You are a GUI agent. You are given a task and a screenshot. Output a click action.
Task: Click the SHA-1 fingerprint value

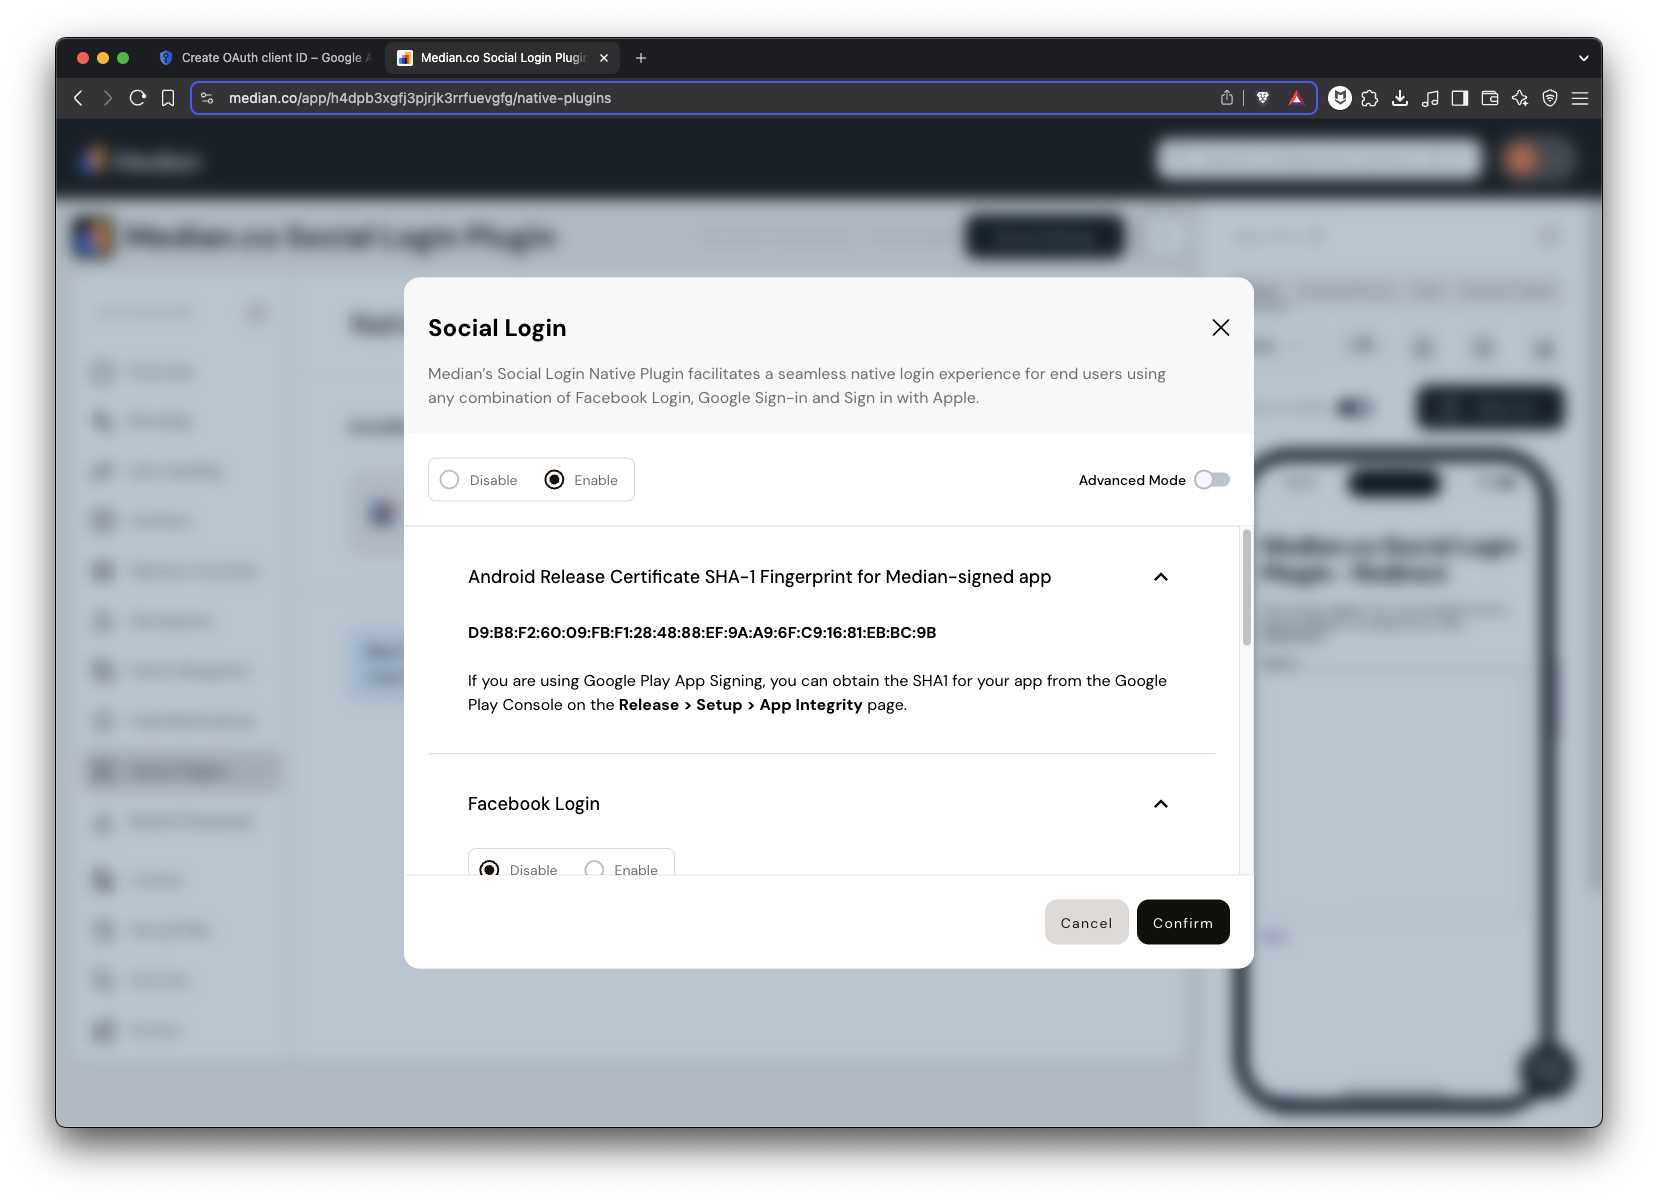pyautogui.click(x=702, y=632)
